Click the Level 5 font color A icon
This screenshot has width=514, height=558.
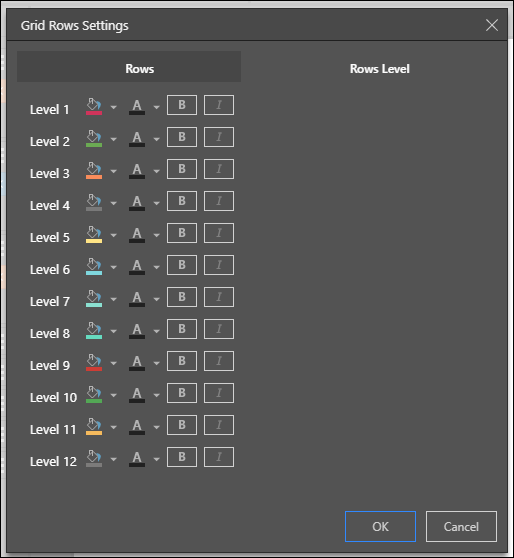point(137,235)
